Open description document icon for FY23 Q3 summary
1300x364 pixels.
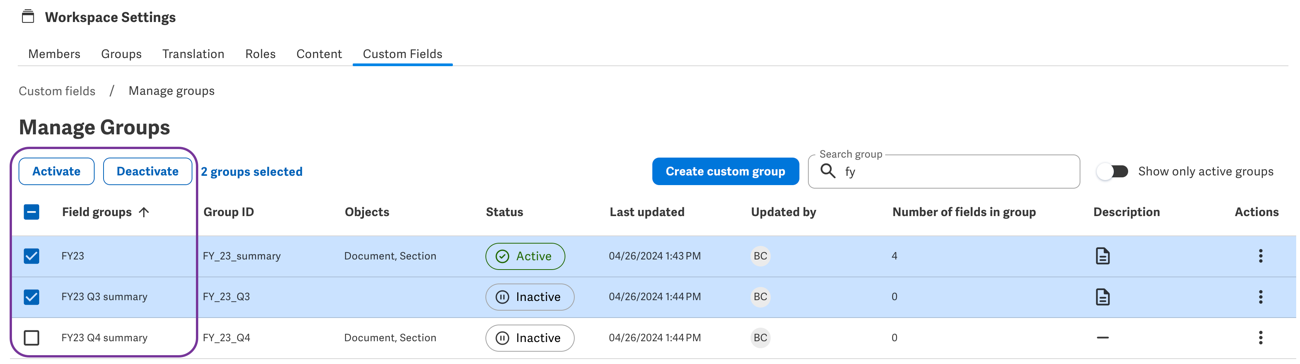coord(1102,297)
